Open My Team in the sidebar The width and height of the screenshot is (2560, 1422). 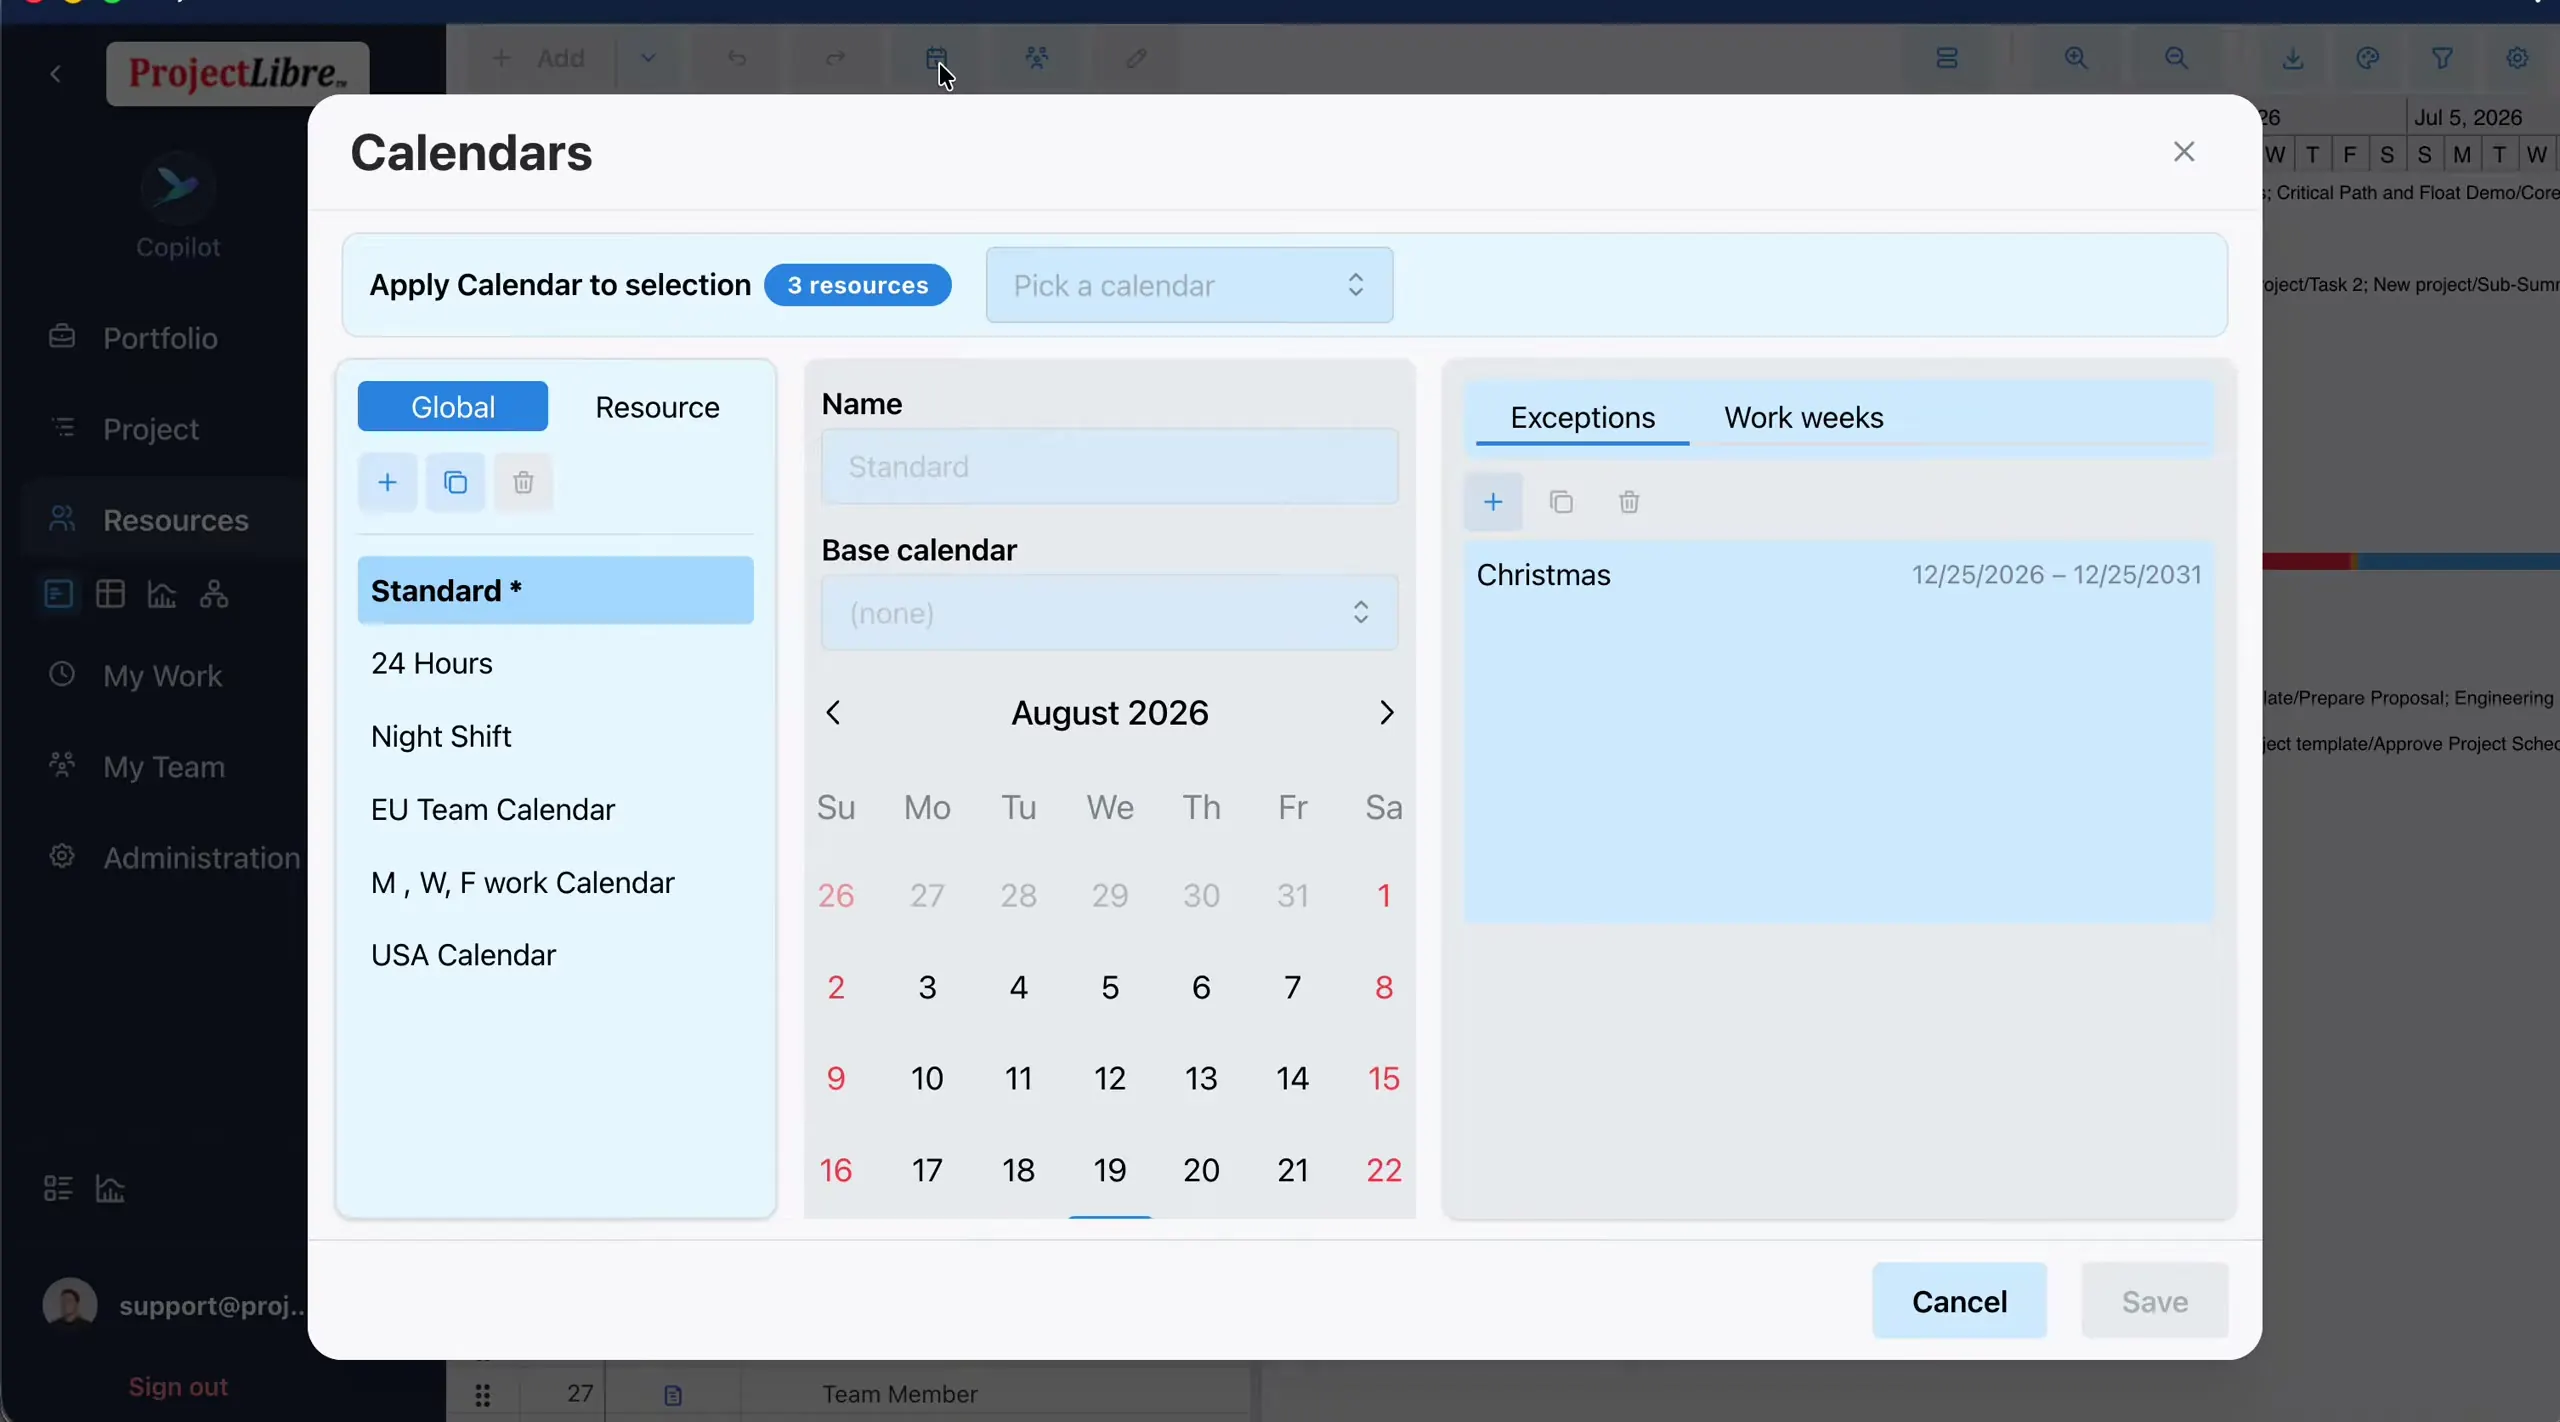(164, 767)
